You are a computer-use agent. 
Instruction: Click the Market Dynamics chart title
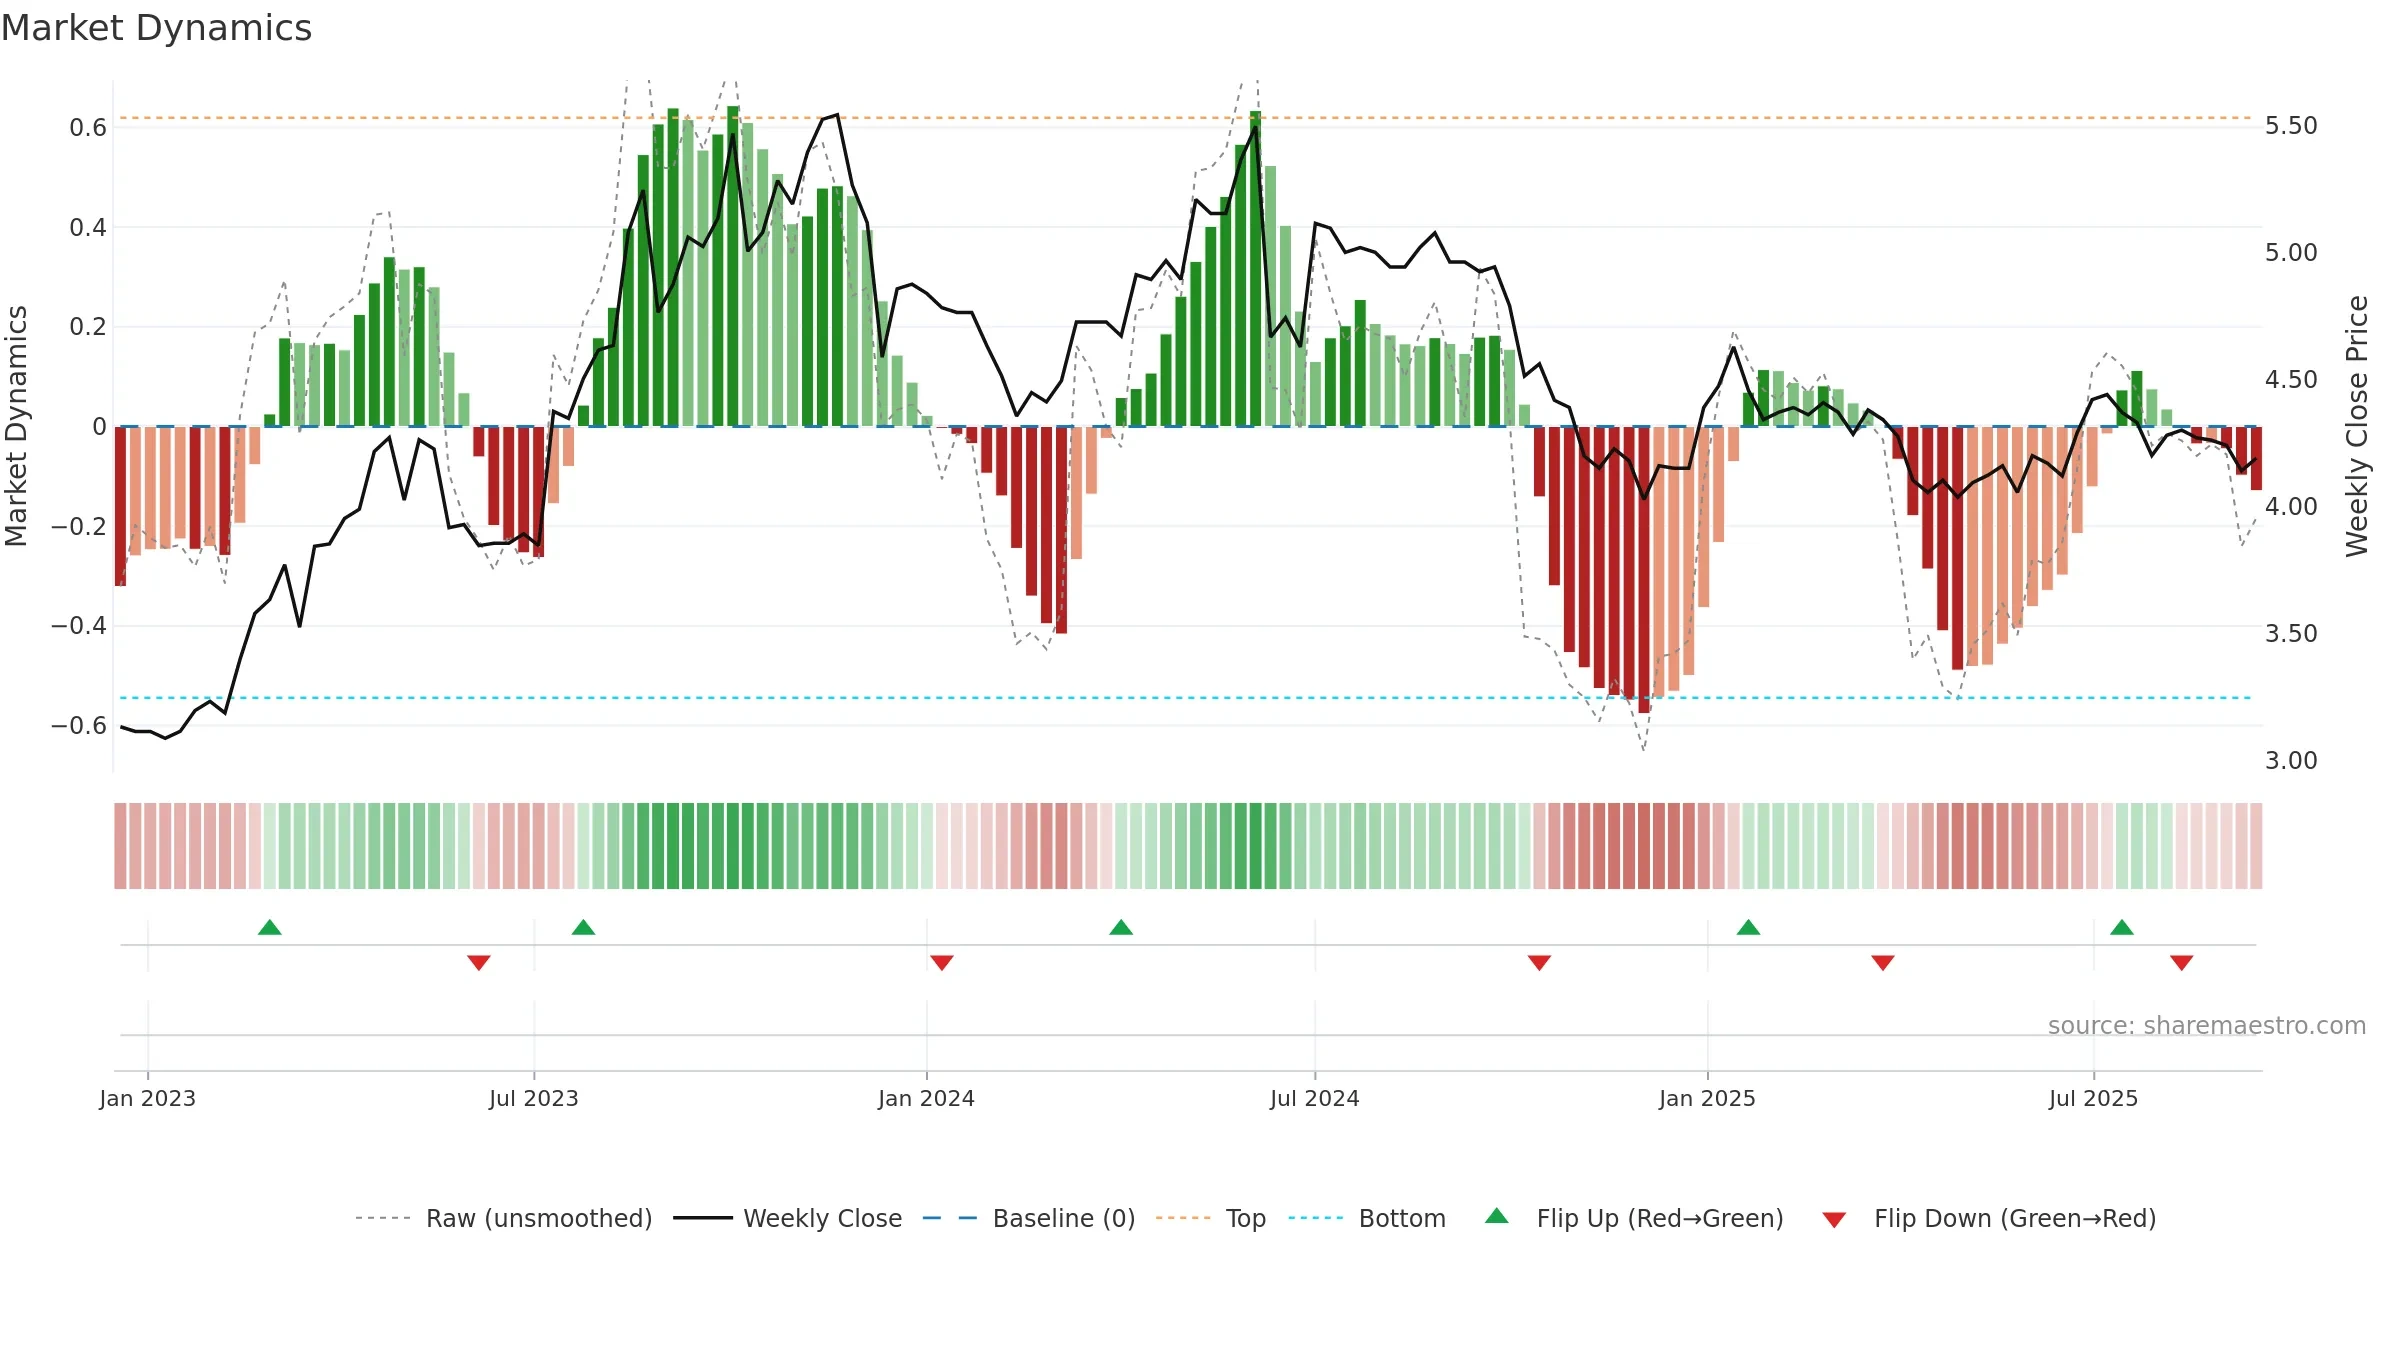coord(156,28)
